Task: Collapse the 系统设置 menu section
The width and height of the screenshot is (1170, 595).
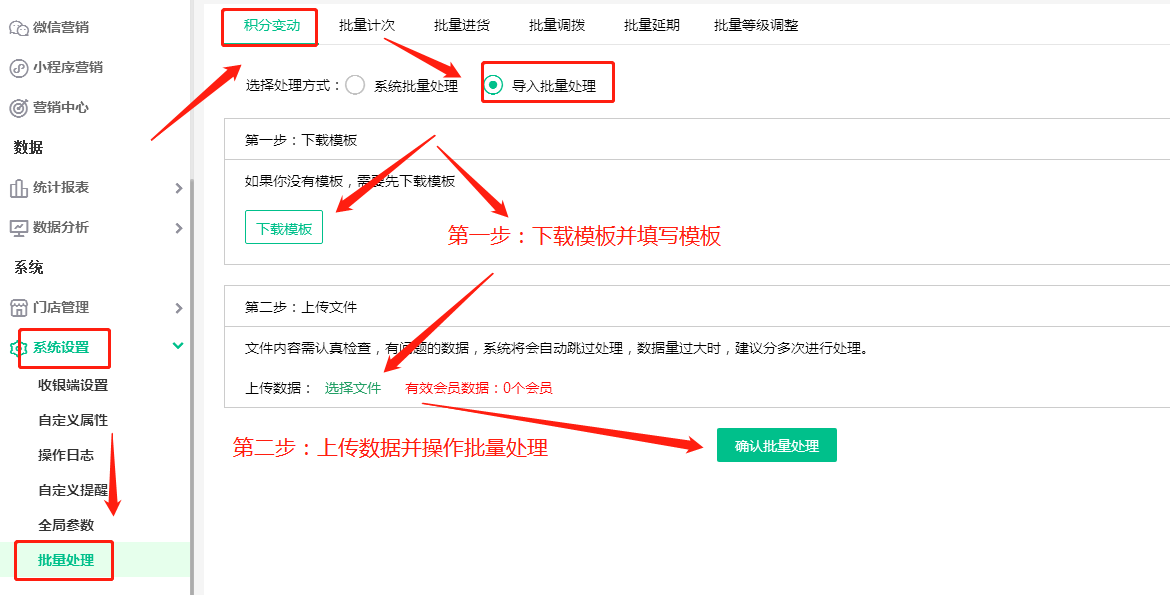Action: pos(178,343)
